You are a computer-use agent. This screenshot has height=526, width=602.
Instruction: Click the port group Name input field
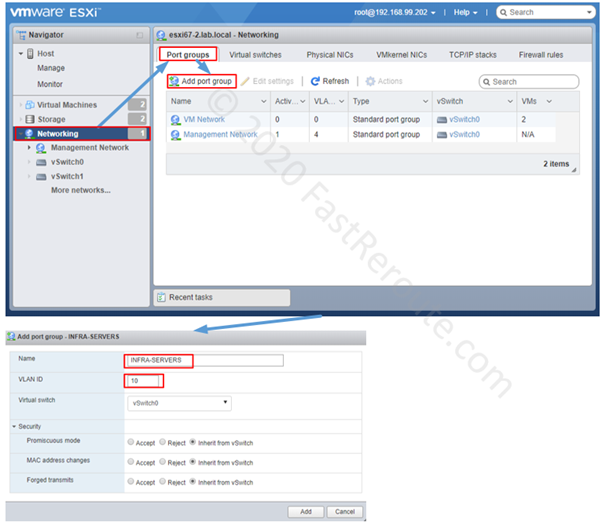coord(205,360)
